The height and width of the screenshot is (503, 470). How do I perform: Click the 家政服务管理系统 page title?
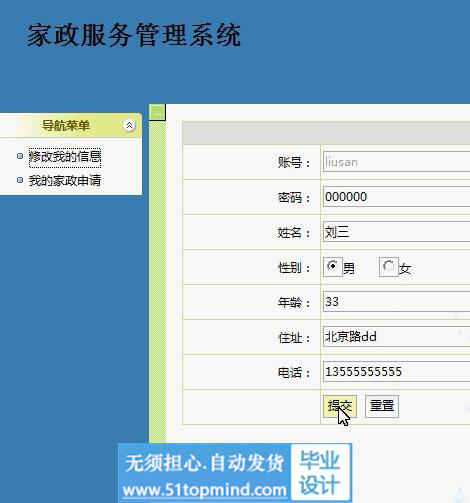coord(134,35)
